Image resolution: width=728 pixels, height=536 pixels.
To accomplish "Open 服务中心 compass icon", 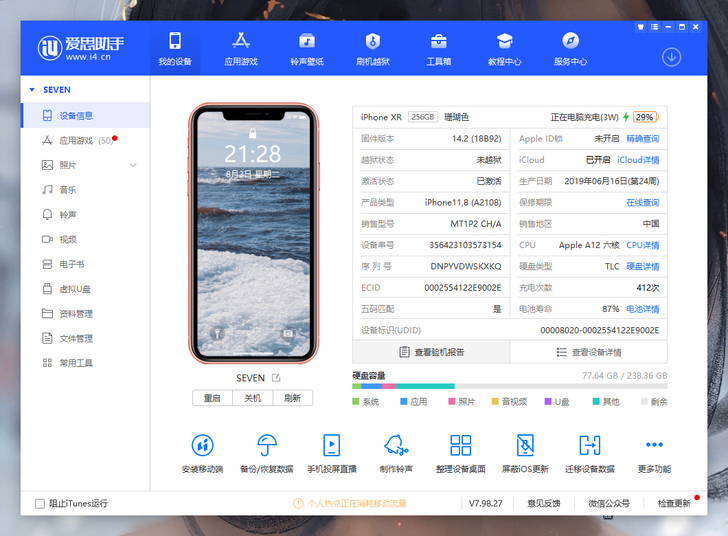I will pos(571,41).
